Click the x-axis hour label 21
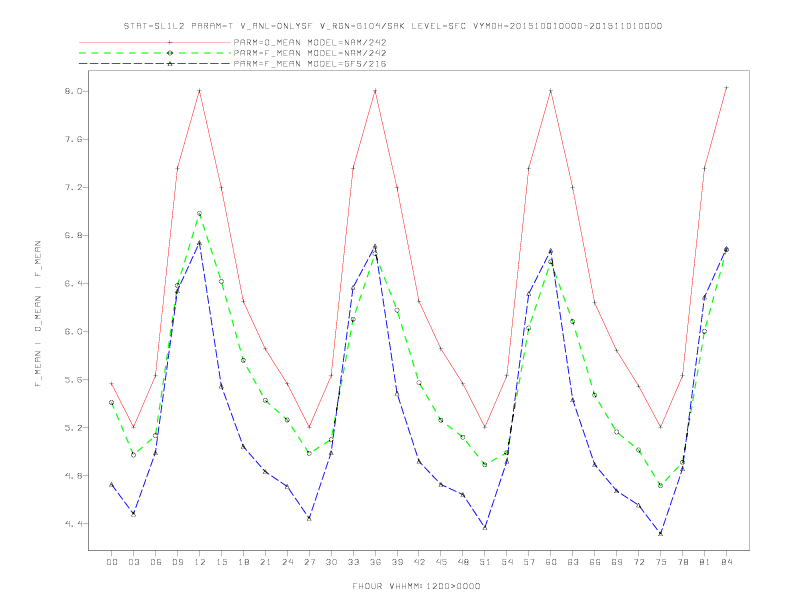 (265, 562)
